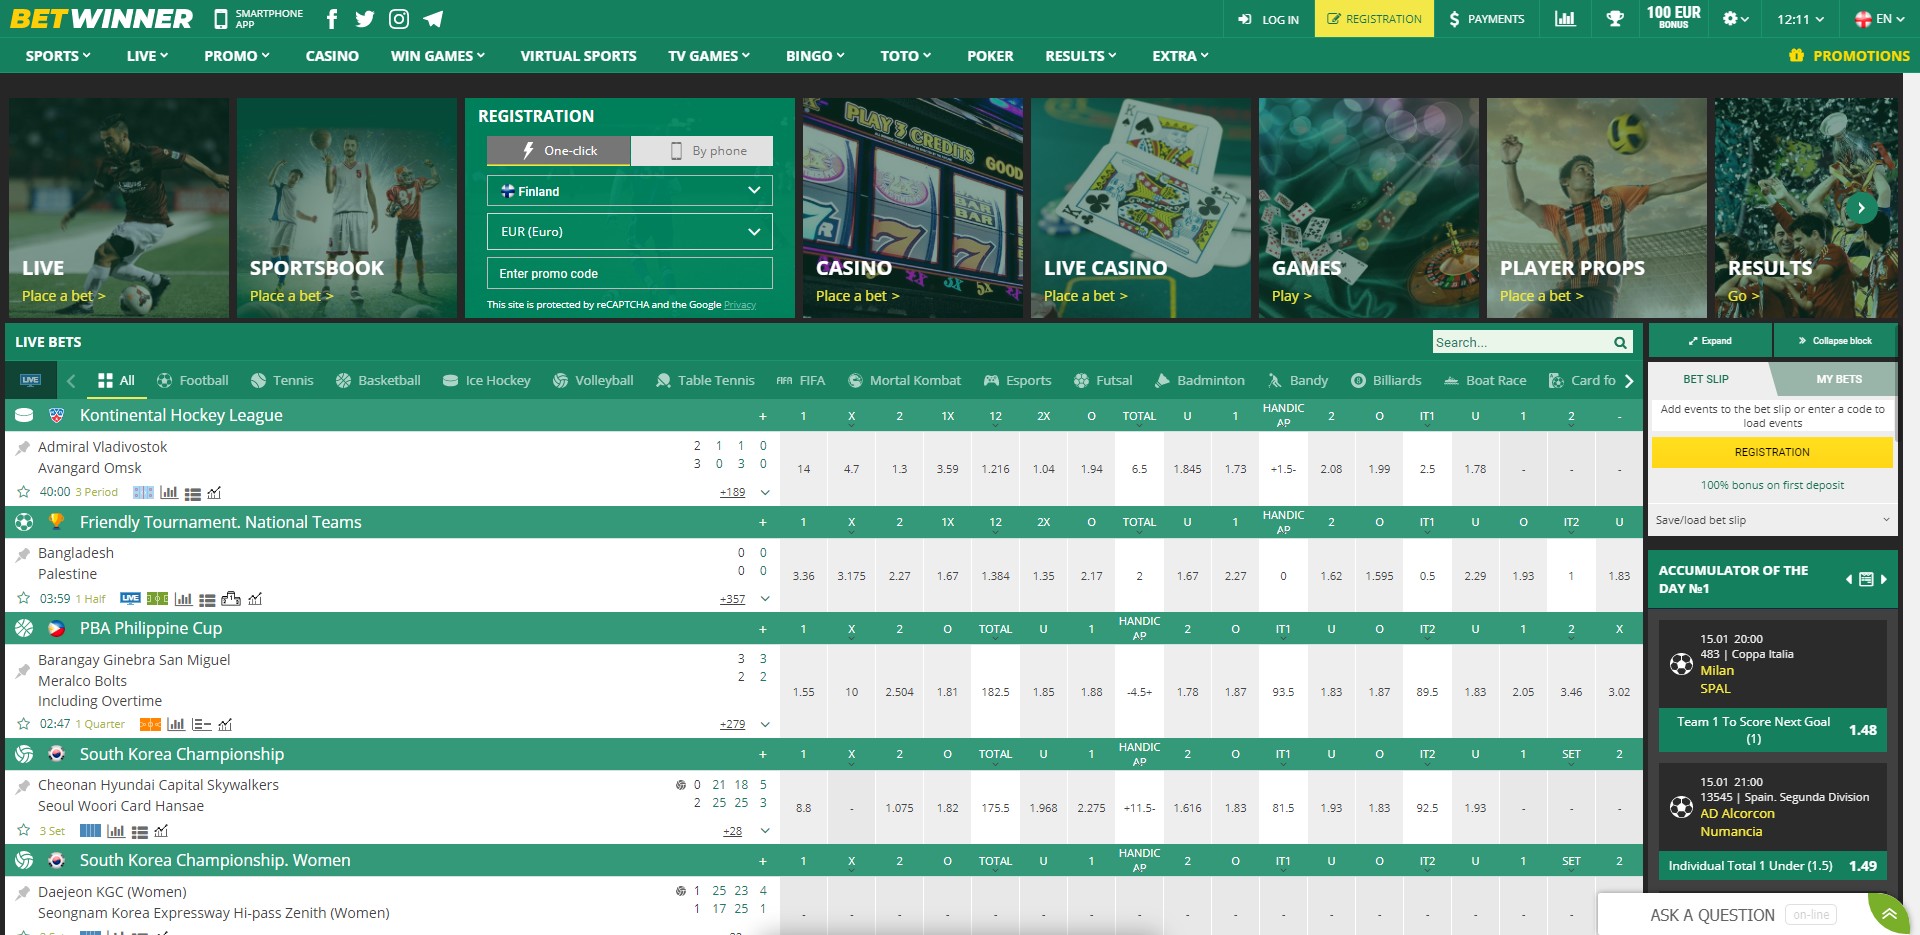
Task: Filter live bets by Table Tennis
Action: 705,380
